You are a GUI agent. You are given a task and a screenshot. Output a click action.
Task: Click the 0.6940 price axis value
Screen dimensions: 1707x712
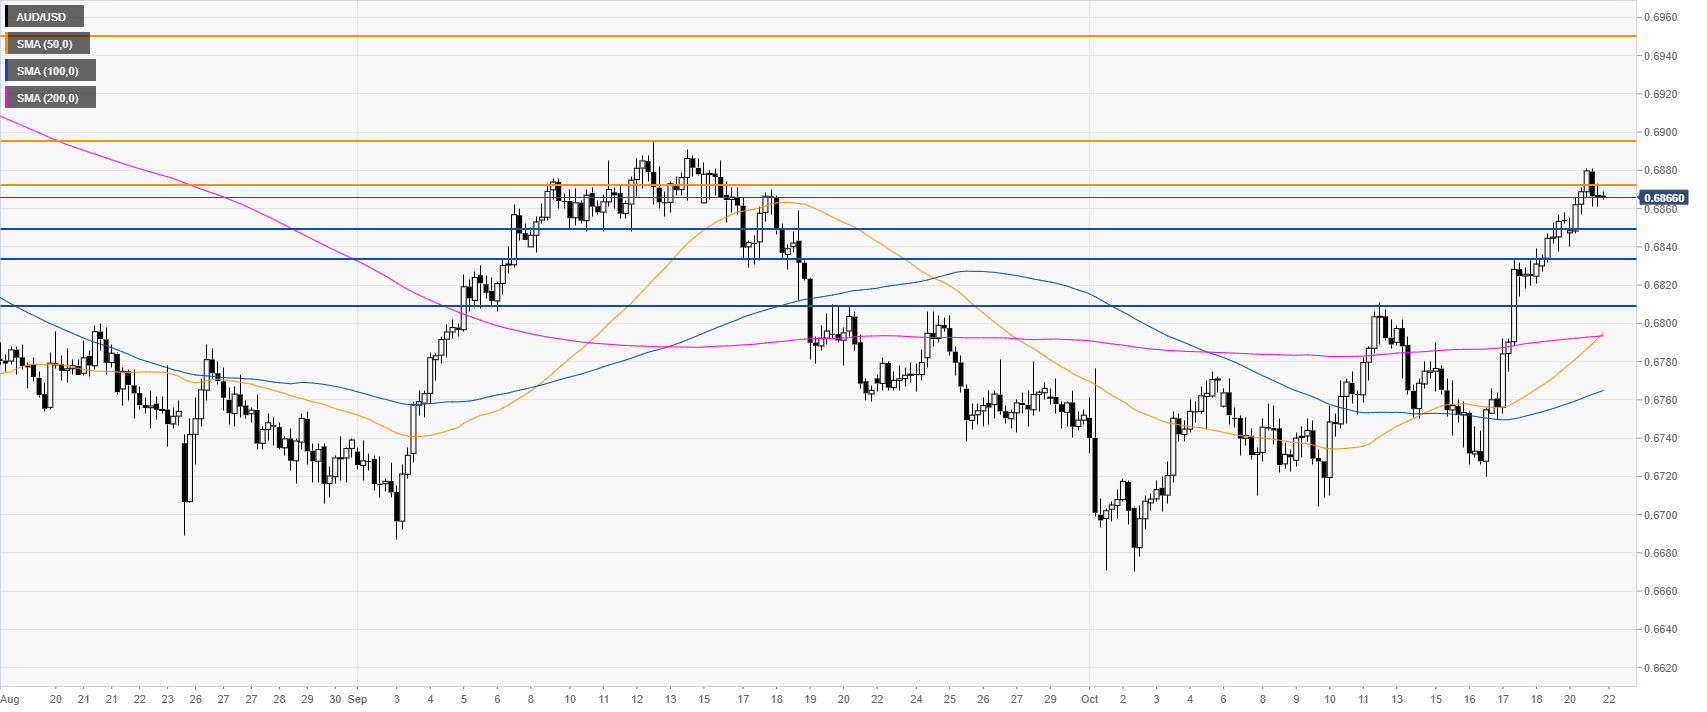1663,56
